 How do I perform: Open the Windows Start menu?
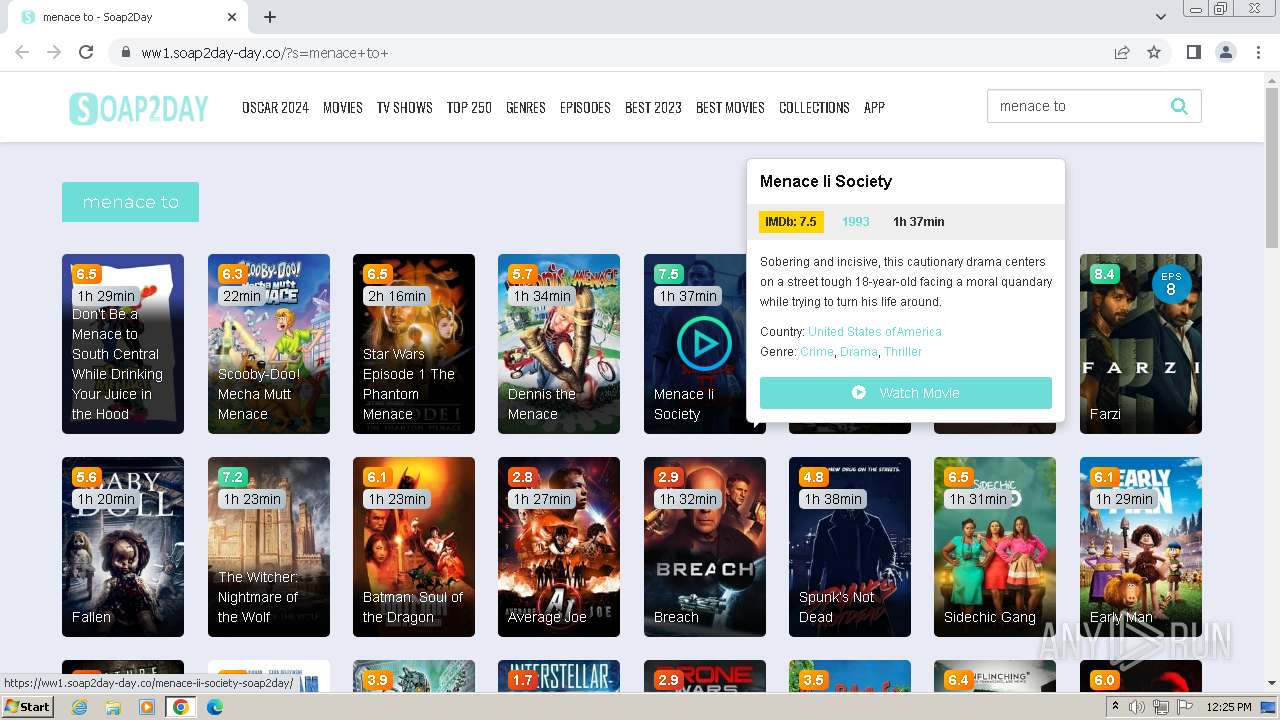point(27,706)
